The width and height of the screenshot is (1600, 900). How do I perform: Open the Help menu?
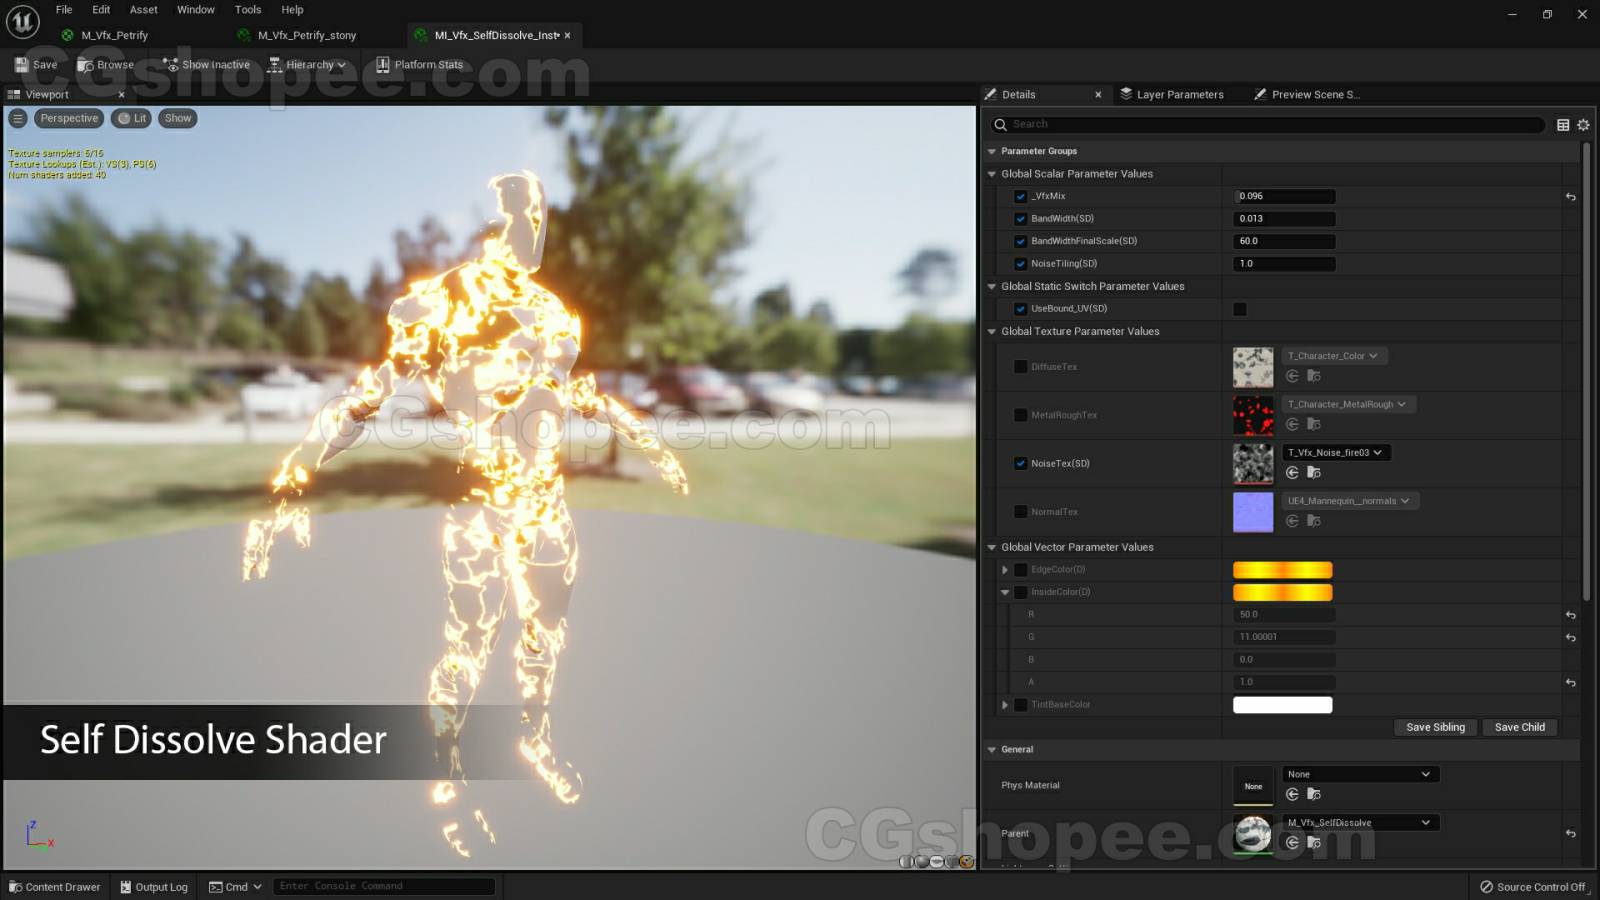[292, 10]
